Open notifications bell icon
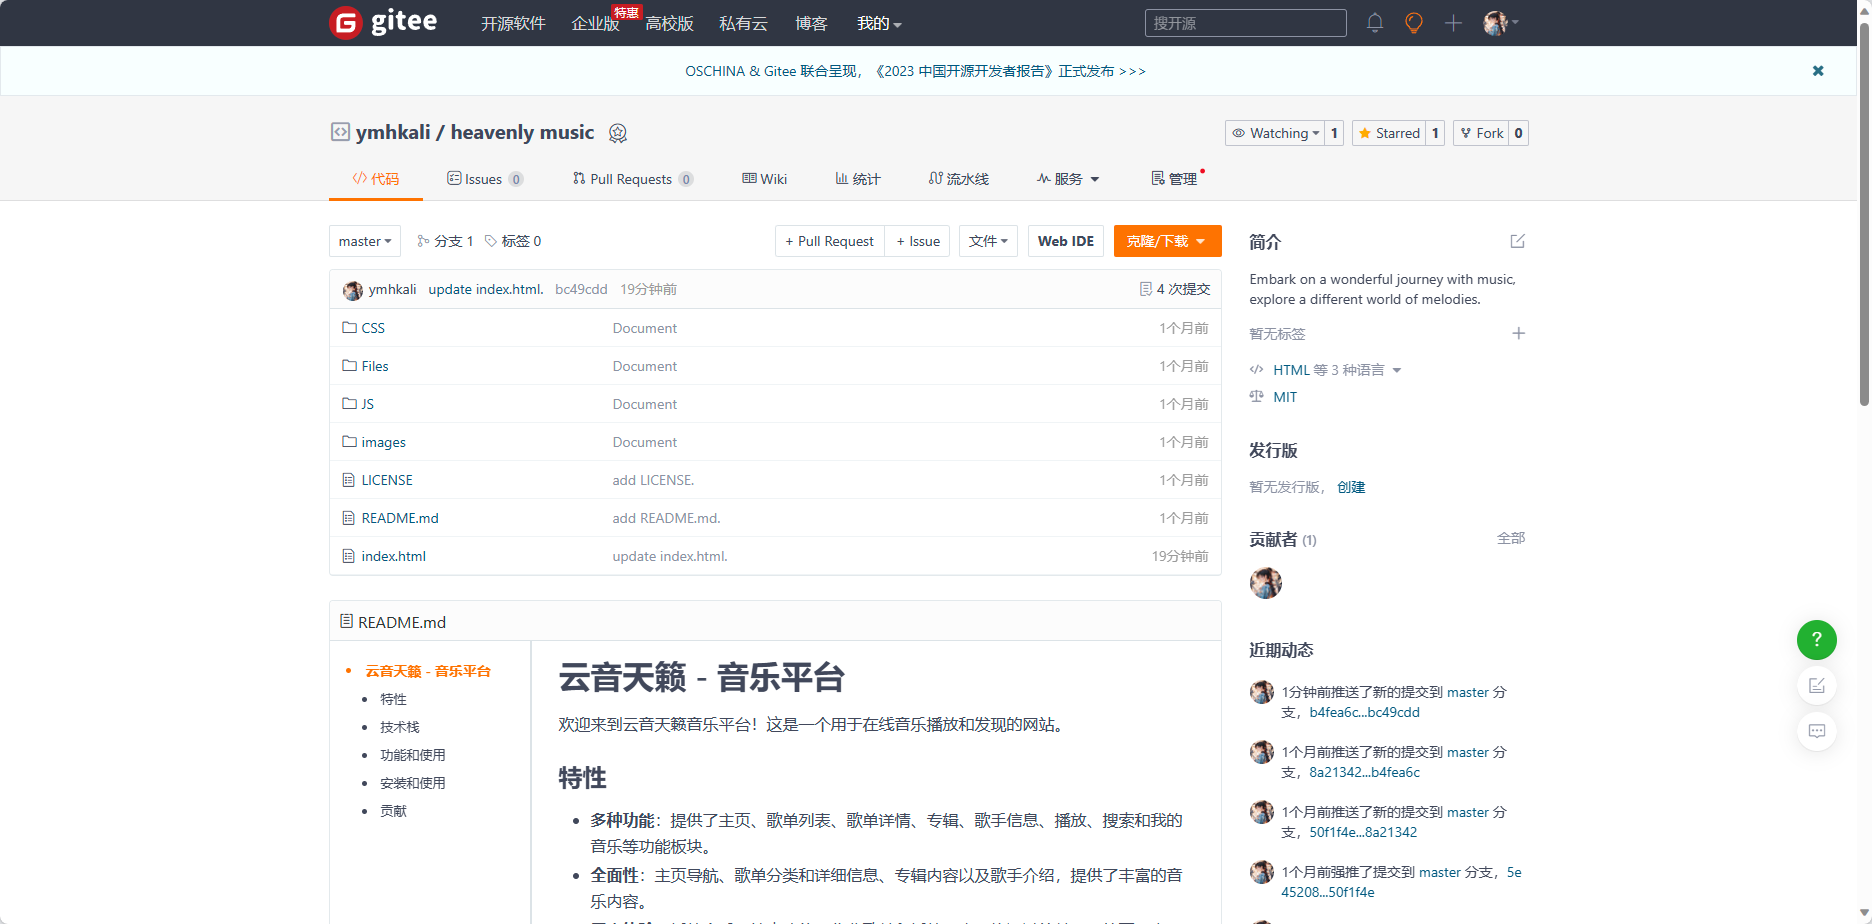Screen dimensions: 1872x924 pos(1375,23)
